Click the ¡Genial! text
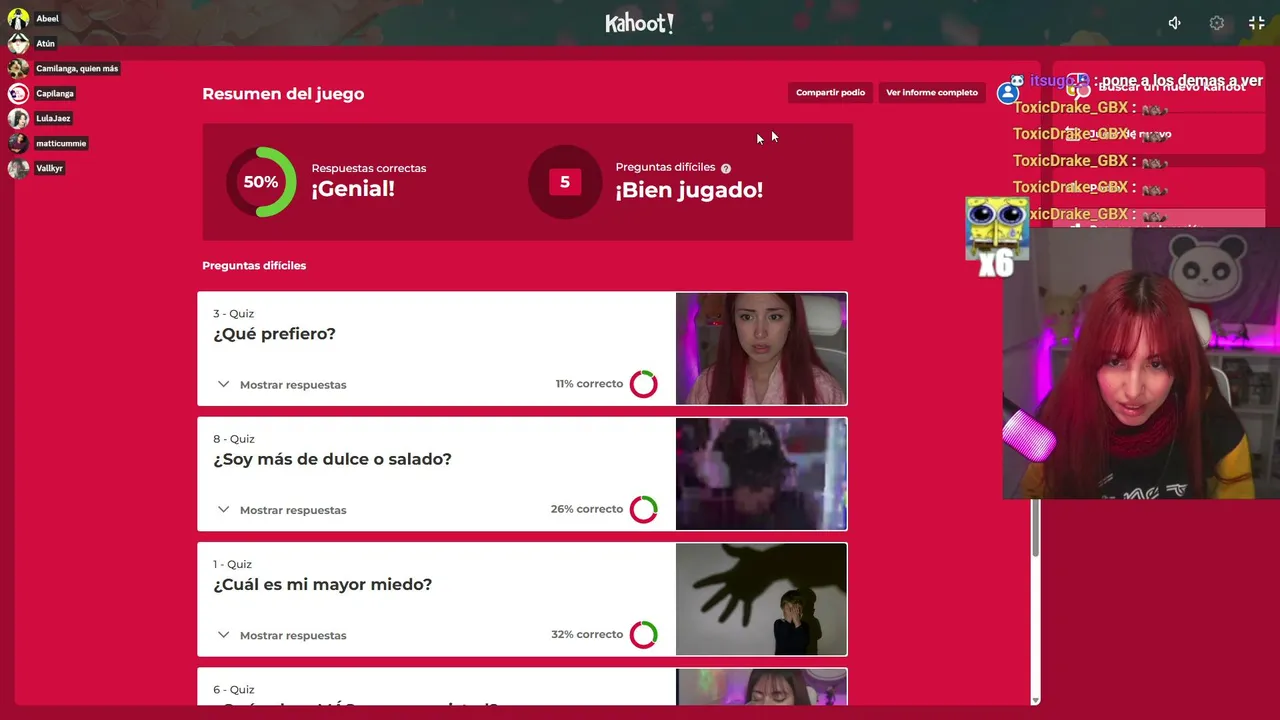Viewport: 1280px width, 720px height. tap(353, 189)
